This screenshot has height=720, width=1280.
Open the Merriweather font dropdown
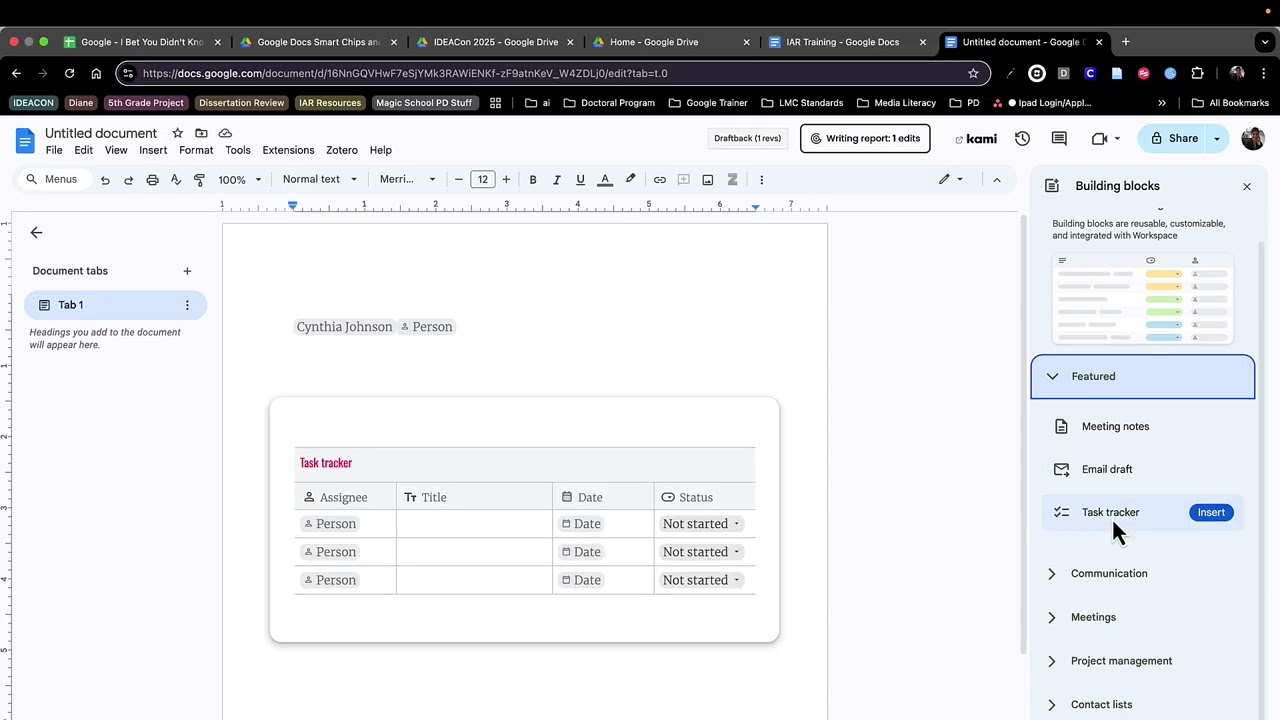pos(408,180)
